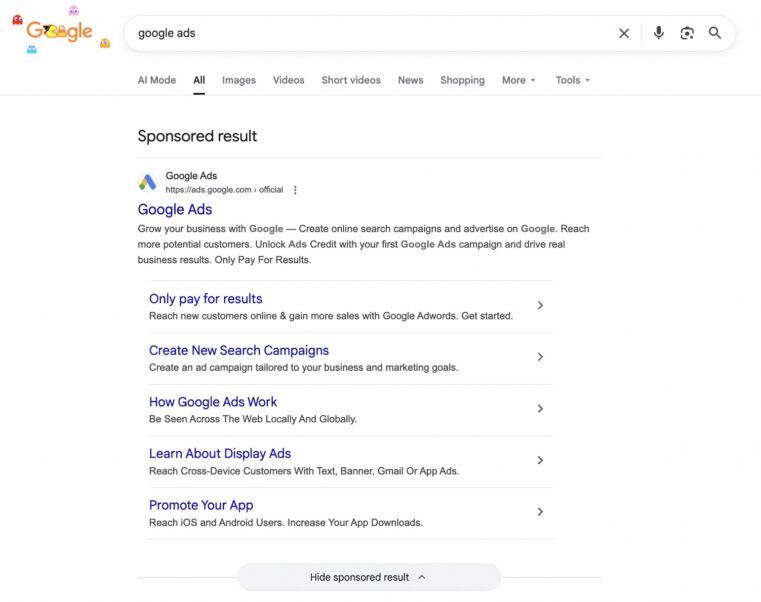Switch to the Images tab
The width and height of the screenshot is (761, 602).
239,80
